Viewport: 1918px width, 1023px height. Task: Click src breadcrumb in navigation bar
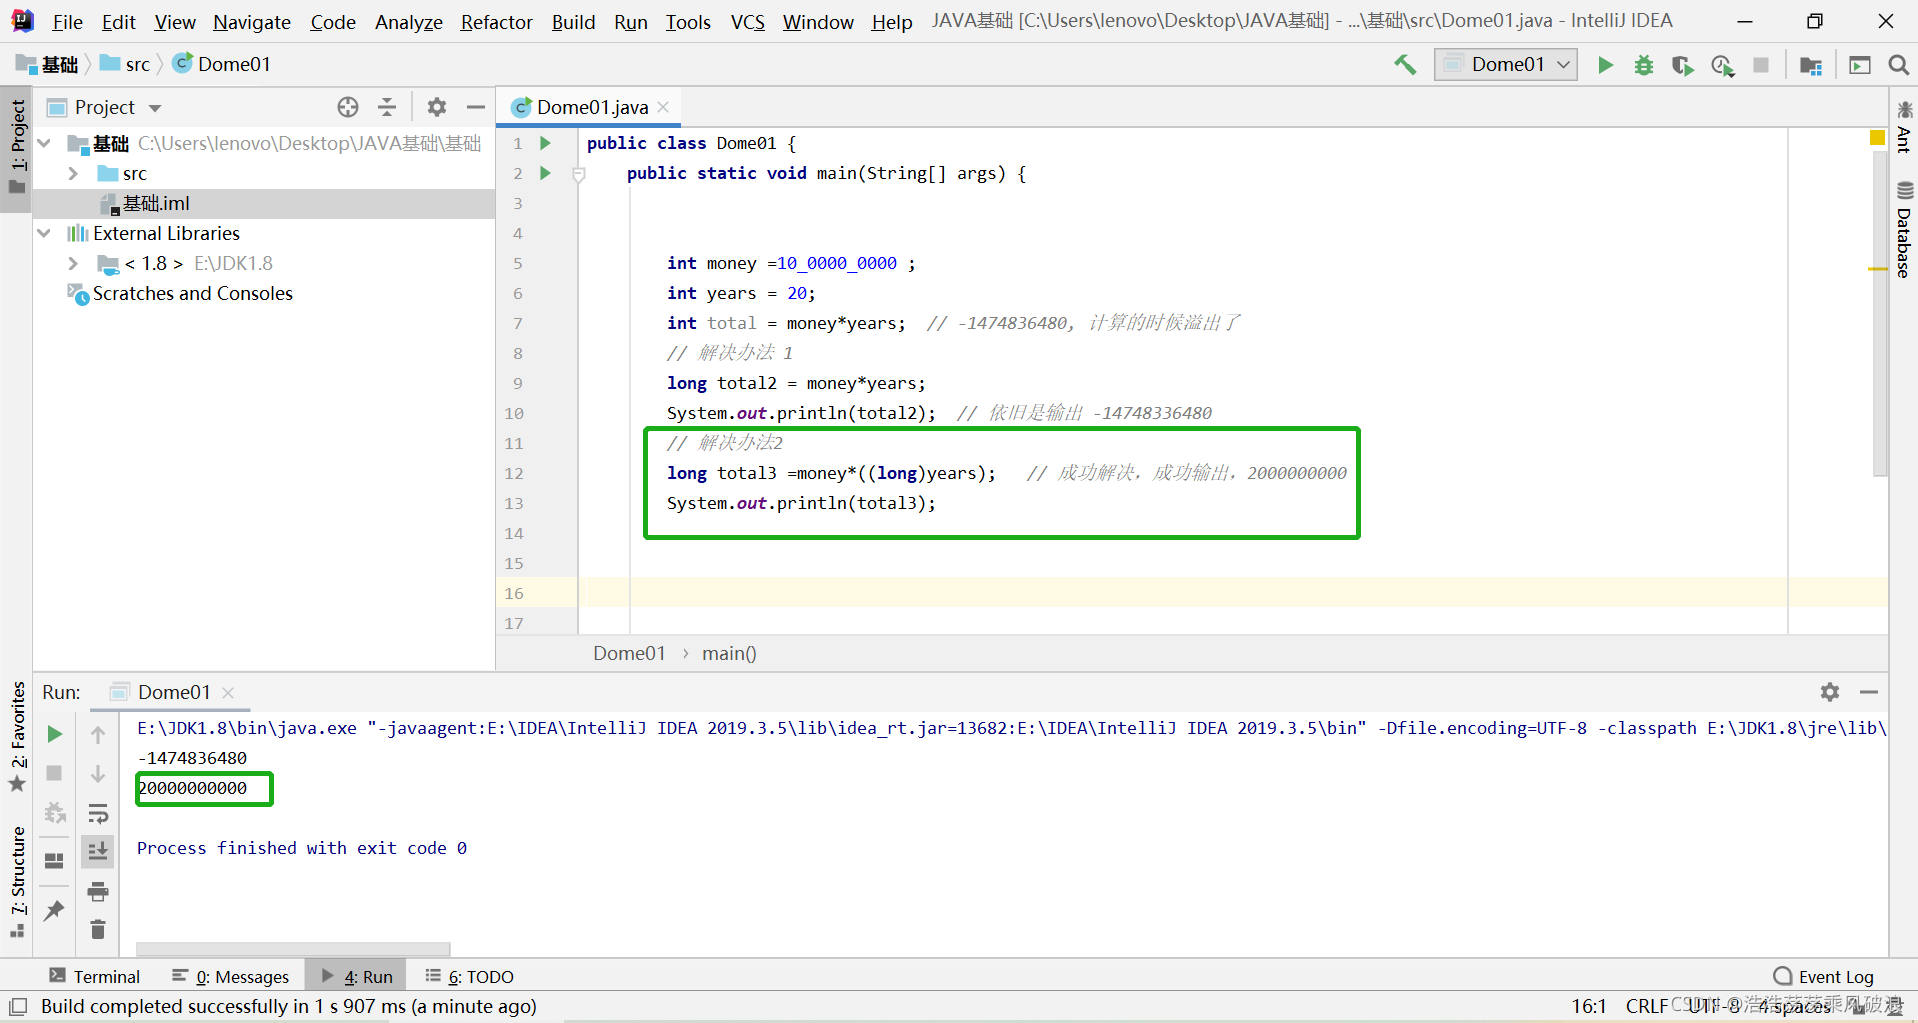click(x=125, y=65)
